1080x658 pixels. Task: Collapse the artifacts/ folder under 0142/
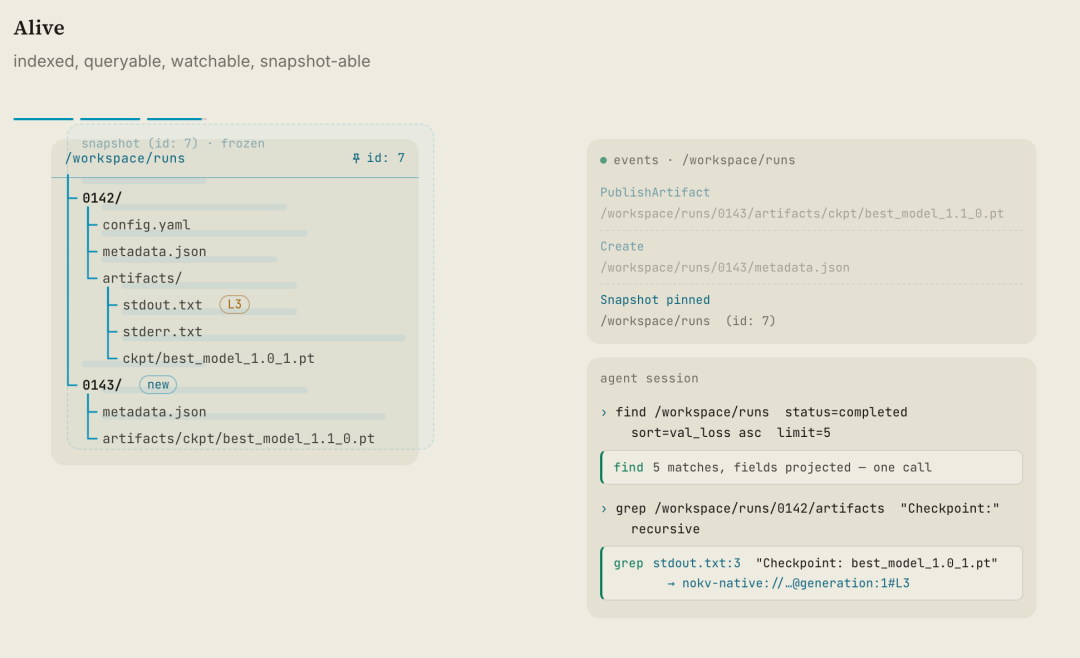(142, 278)
